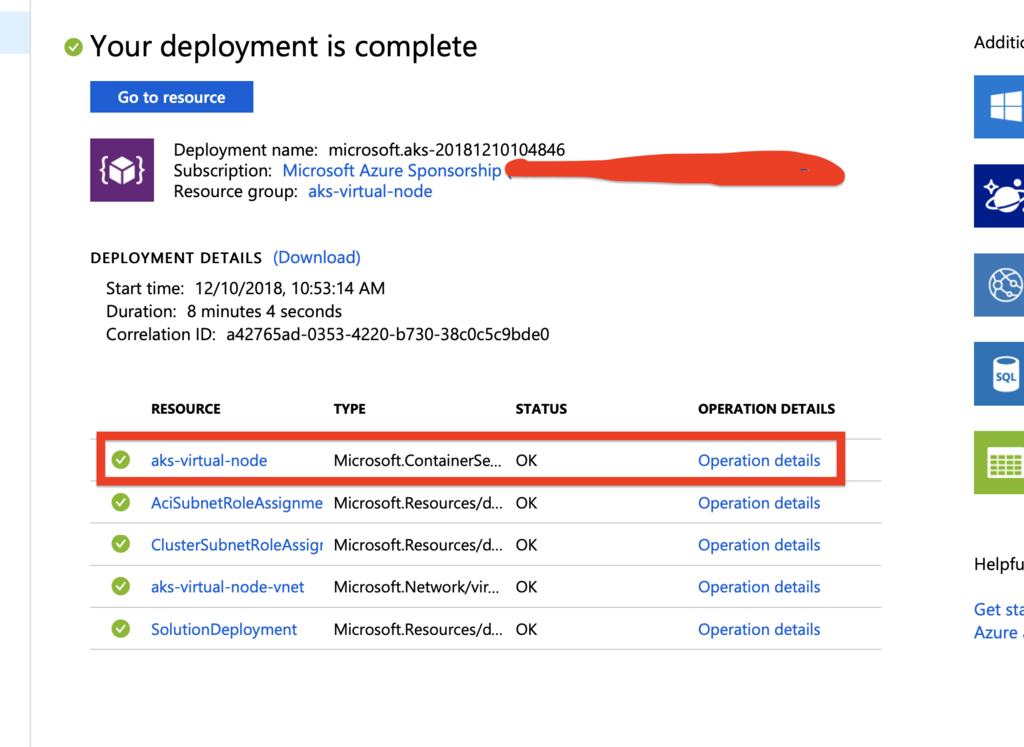This screenshot has height=747, width=1024.
Task: Click green check icon next to aks-virtual-node-vnet
Action: [121, 587]
